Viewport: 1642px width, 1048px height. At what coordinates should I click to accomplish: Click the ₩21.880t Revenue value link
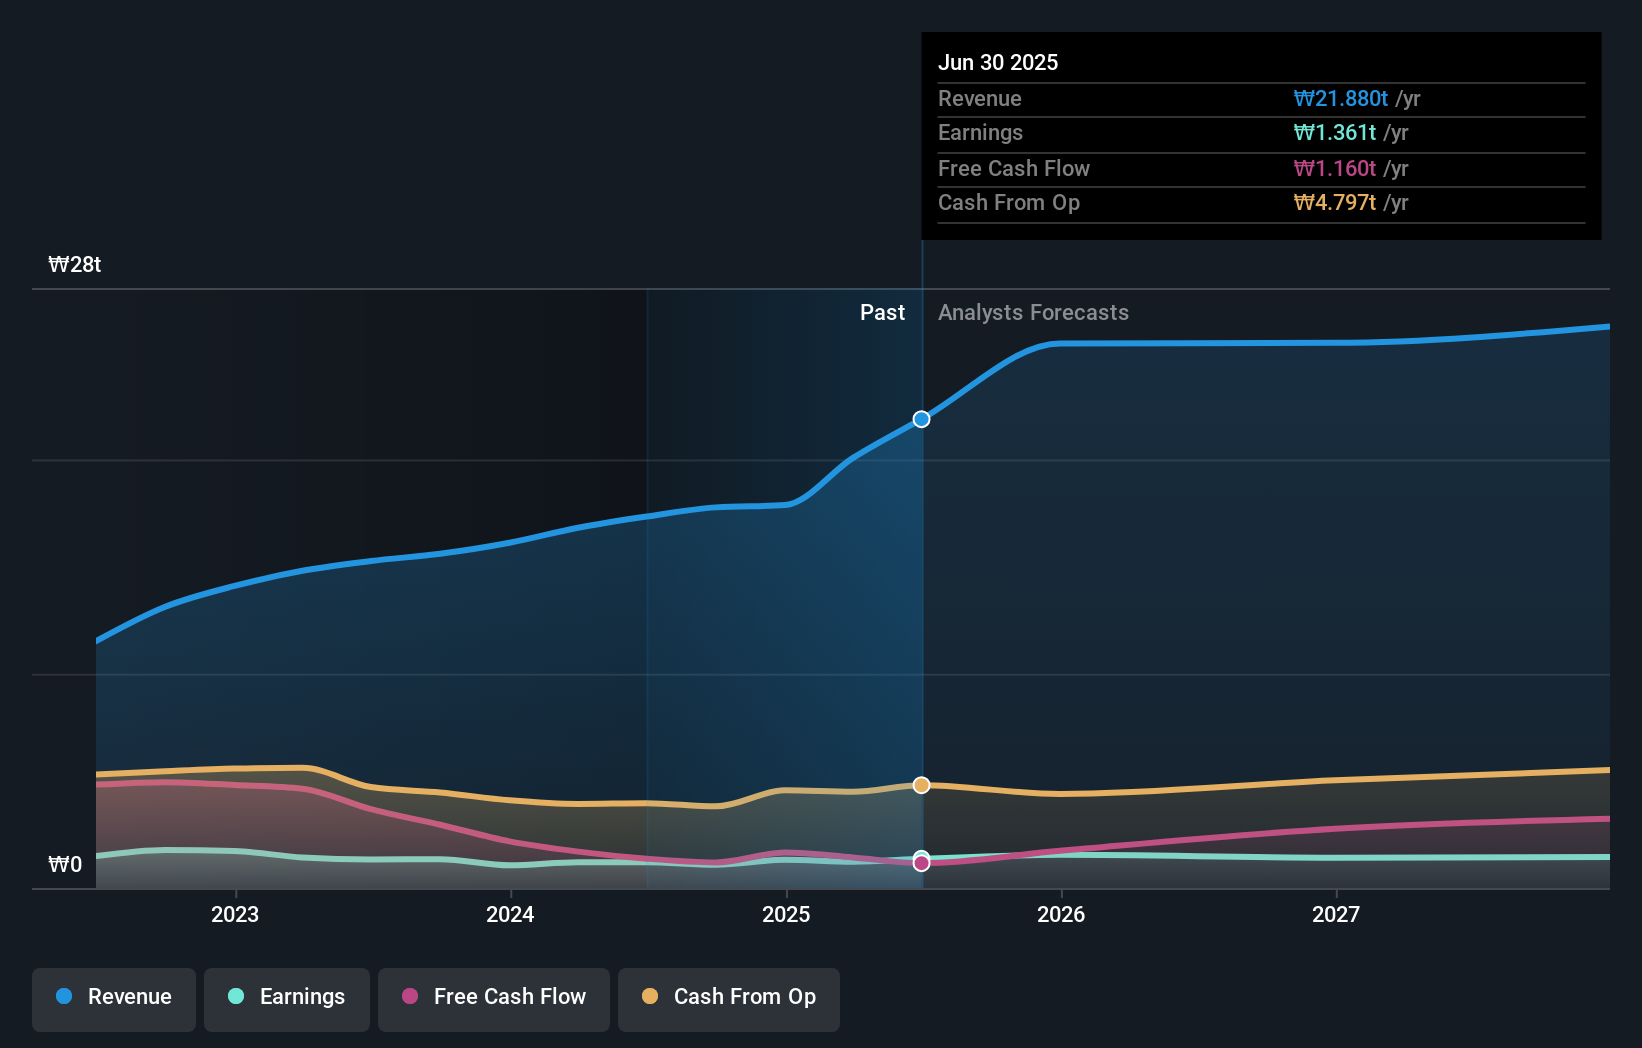tap(1341, 99)
